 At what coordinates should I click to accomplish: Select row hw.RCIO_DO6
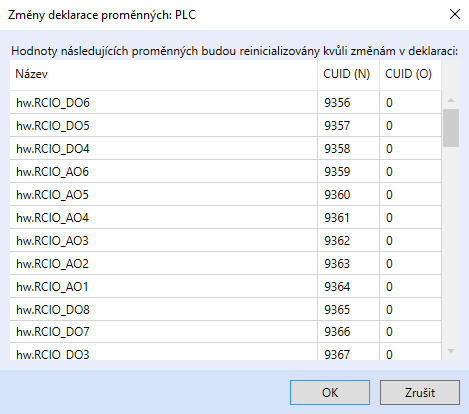(225, 102)
